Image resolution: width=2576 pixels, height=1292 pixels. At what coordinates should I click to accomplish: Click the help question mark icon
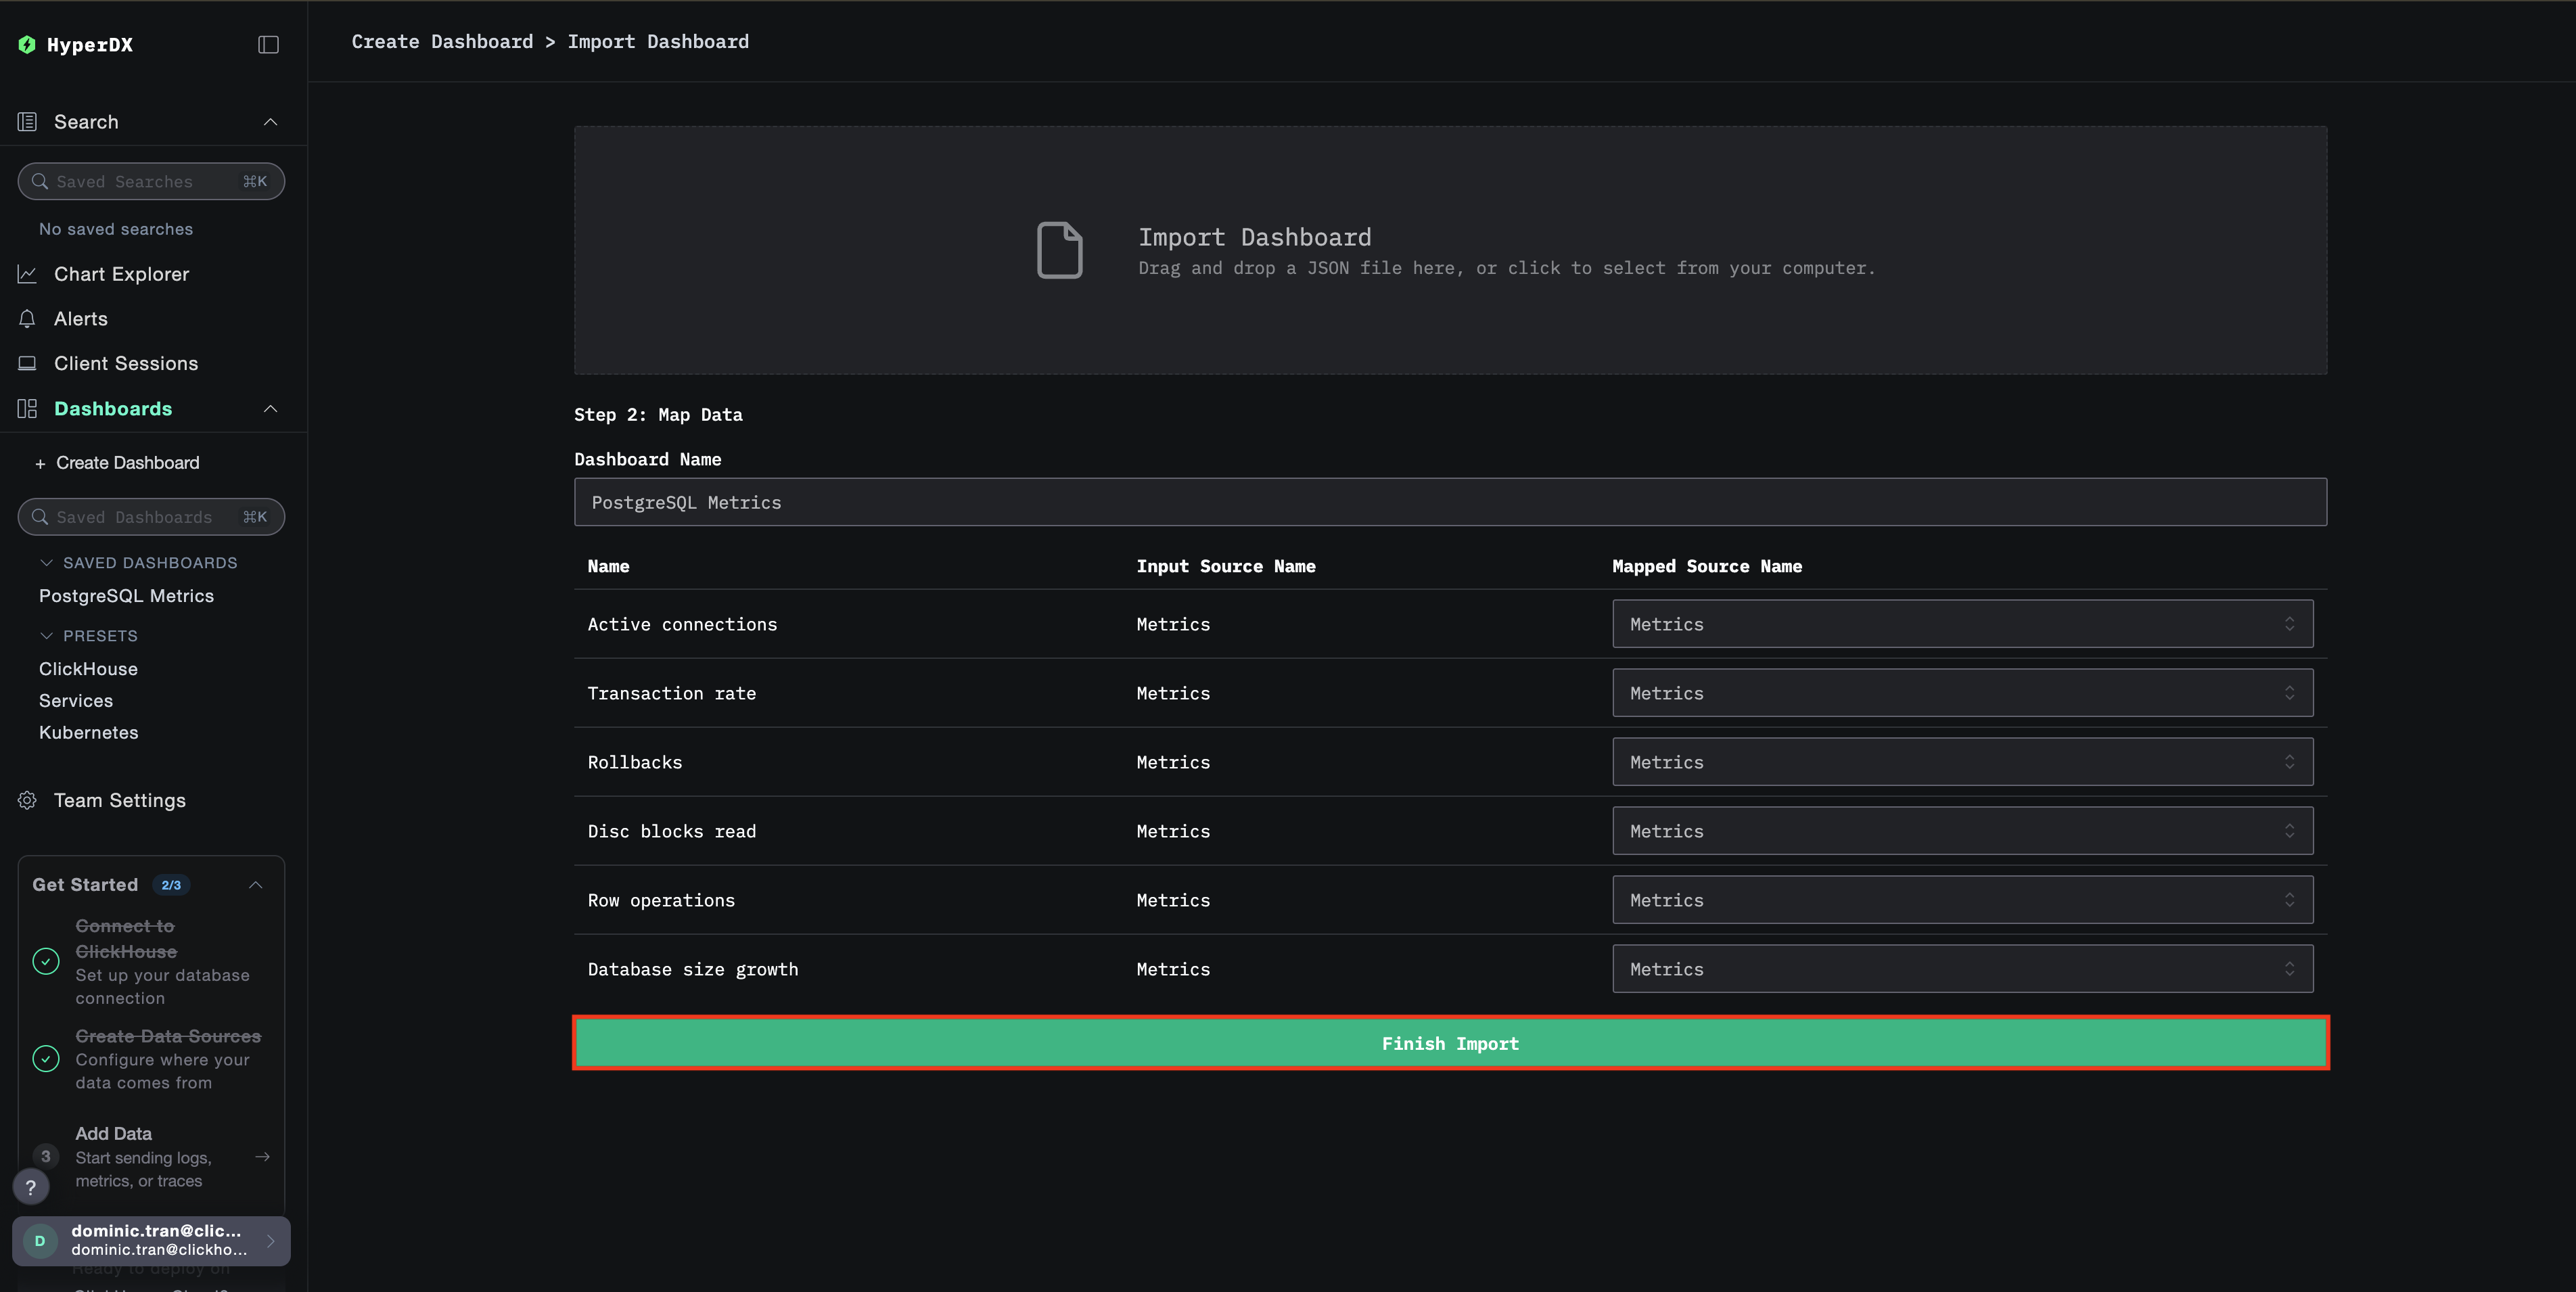[30, 1187]
